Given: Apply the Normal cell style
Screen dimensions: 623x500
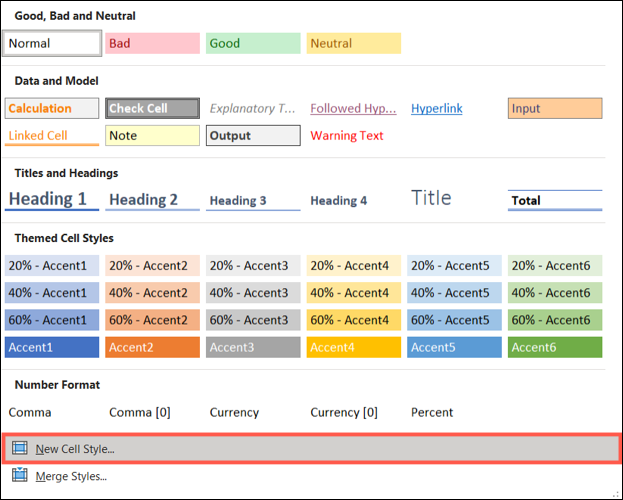Looking at the screenshot, I should click(52, 43).
